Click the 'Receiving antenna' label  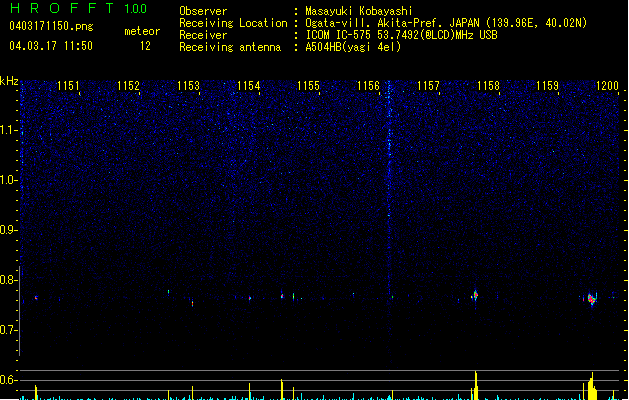click(230, 47)
